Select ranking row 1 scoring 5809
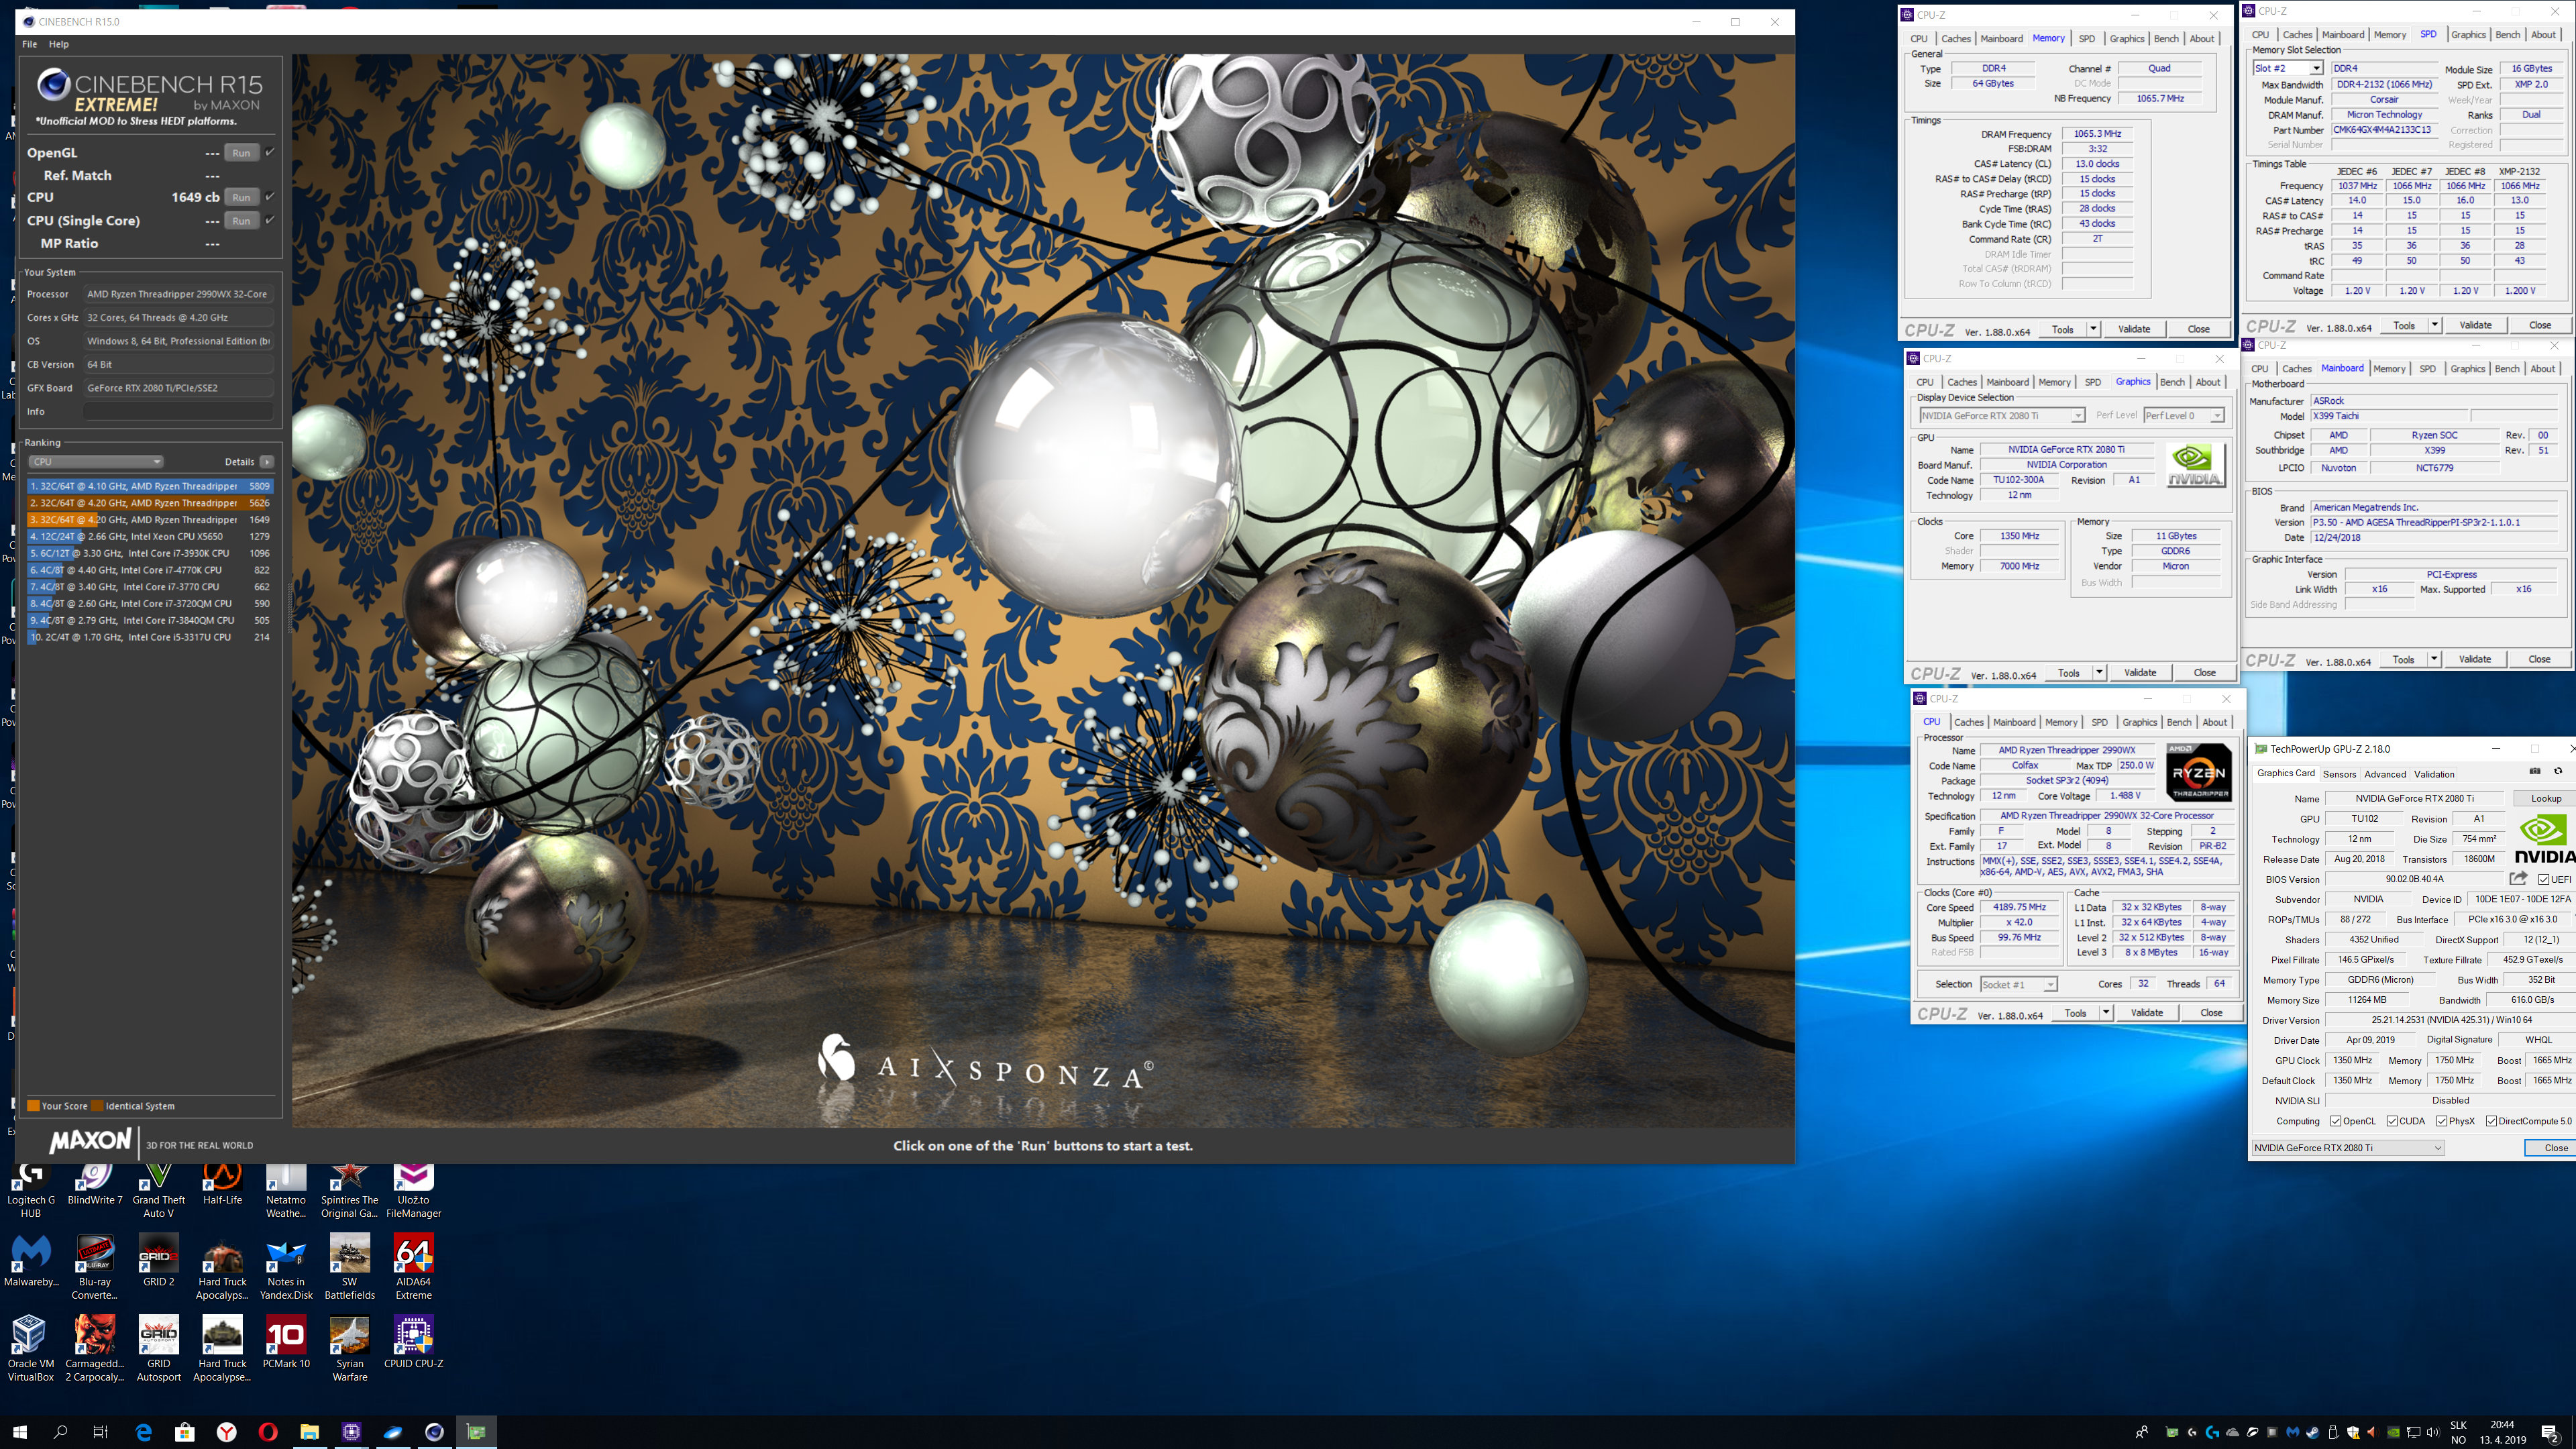Viewport: 2576px width, 1449px height. 150,486
